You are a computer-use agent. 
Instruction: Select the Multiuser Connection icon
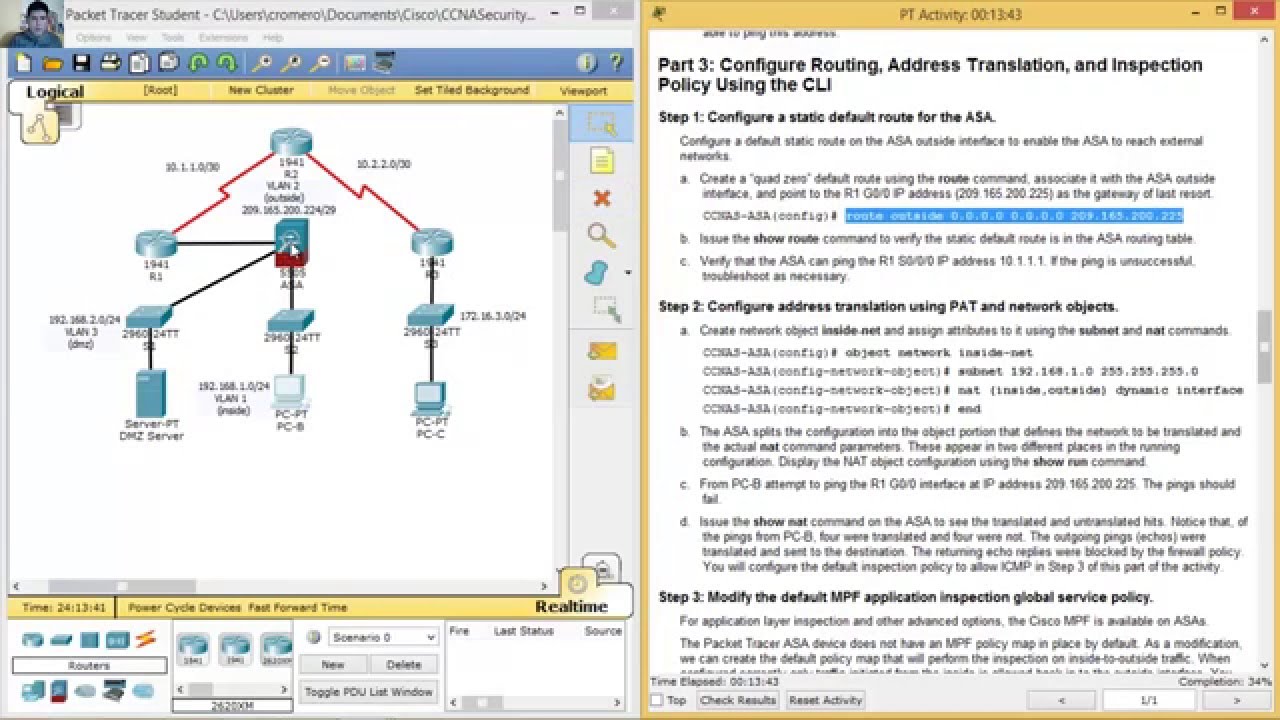point(143,691)
